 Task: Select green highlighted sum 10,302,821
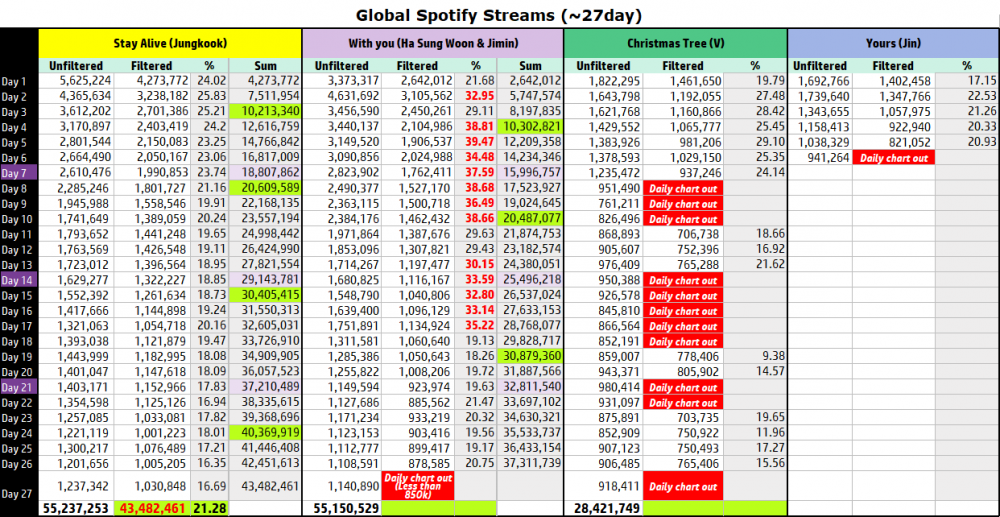coord(531,127)
